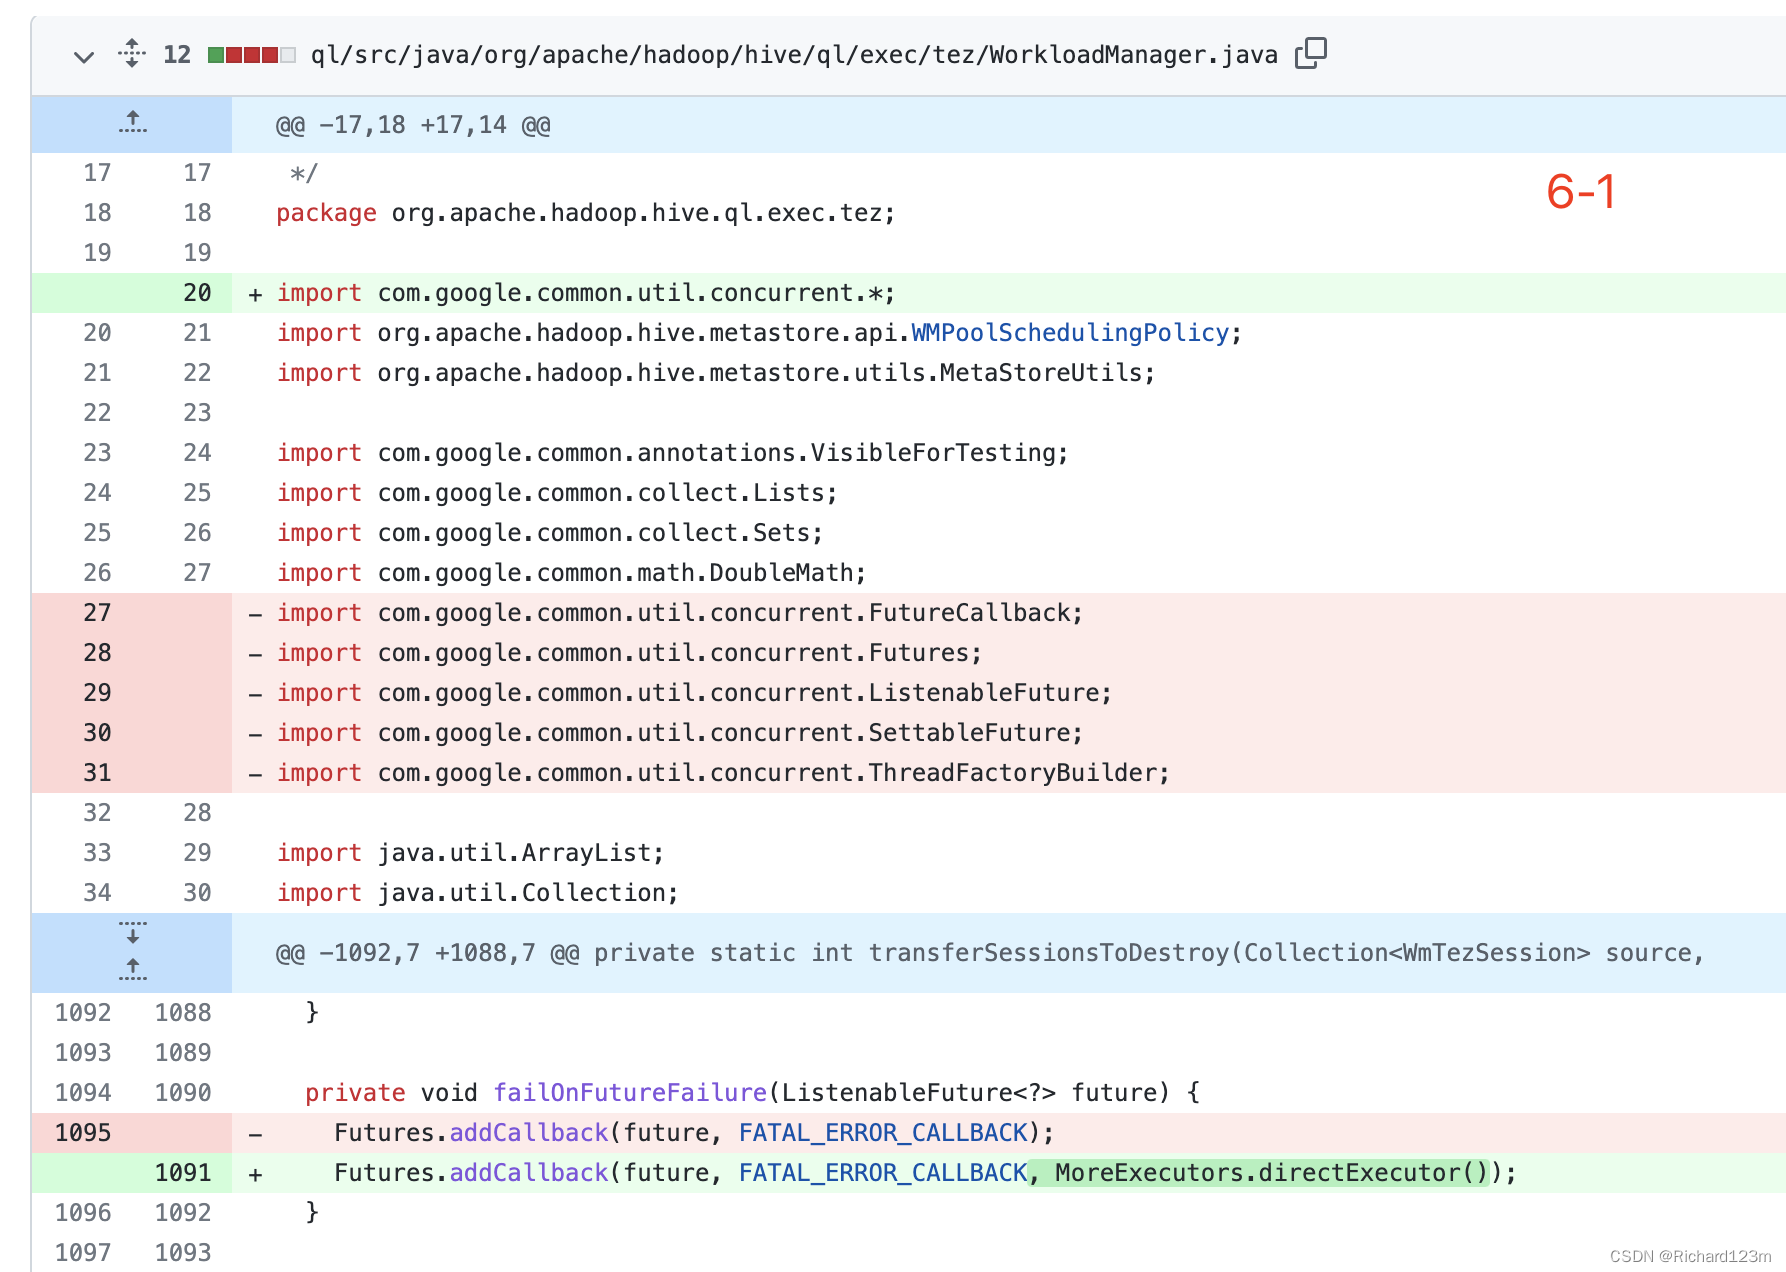Select the failOnFutureFailure method name
The height and width of the screenshot is (1272, 1786).
[629, 1093]
